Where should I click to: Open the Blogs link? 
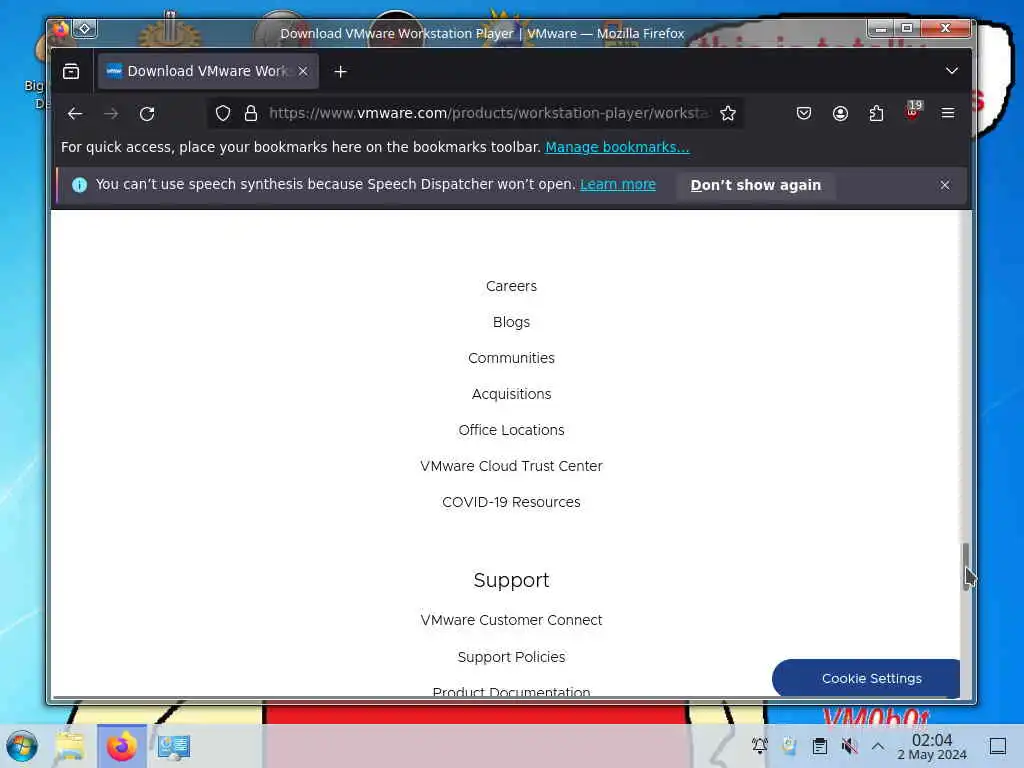pos(511,322)
